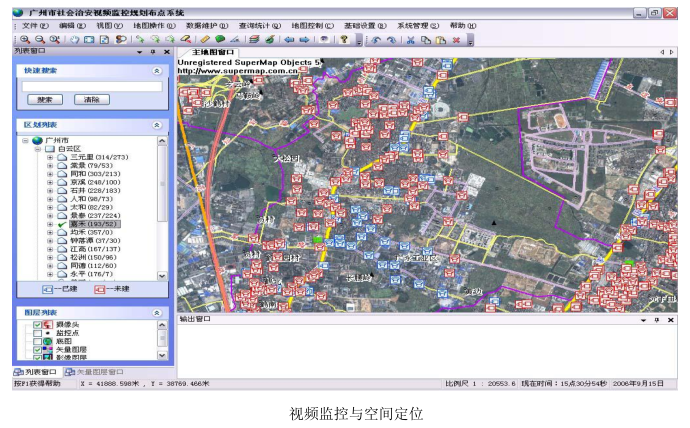
Task: Click the 清除 button
Action: [x=92, y=100]
